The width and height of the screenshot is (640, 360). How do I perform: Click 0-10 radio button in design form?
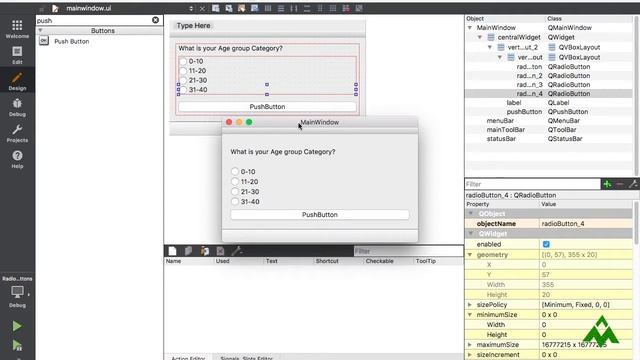(183, 61)
